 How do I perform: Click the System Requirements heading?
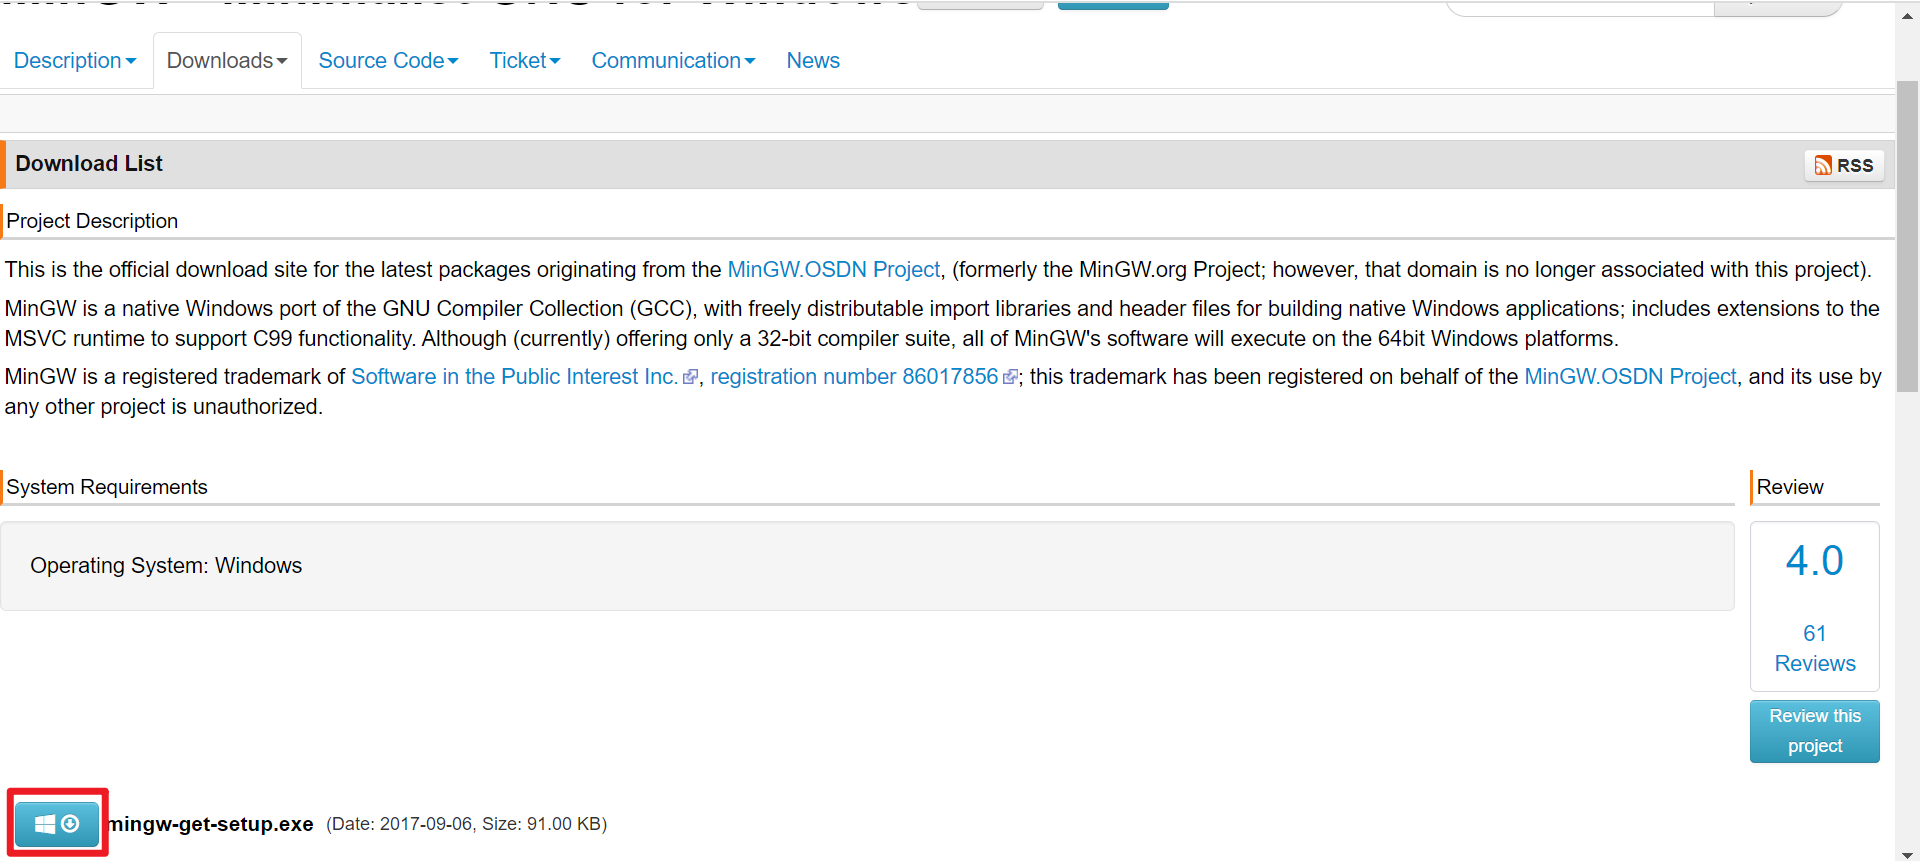(x=107, y=487)
